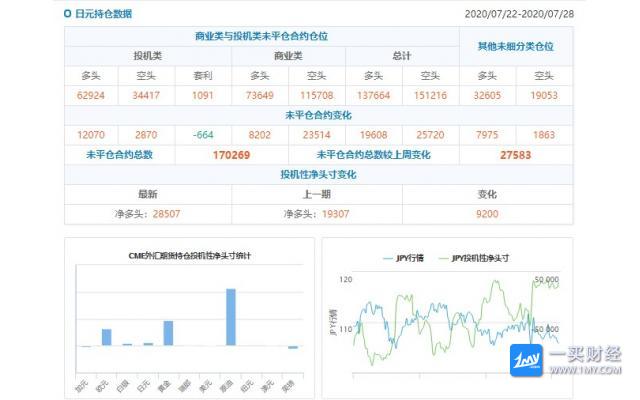Click the 上一期 column header
Screen dimensions: 640x400
point(317,194)
